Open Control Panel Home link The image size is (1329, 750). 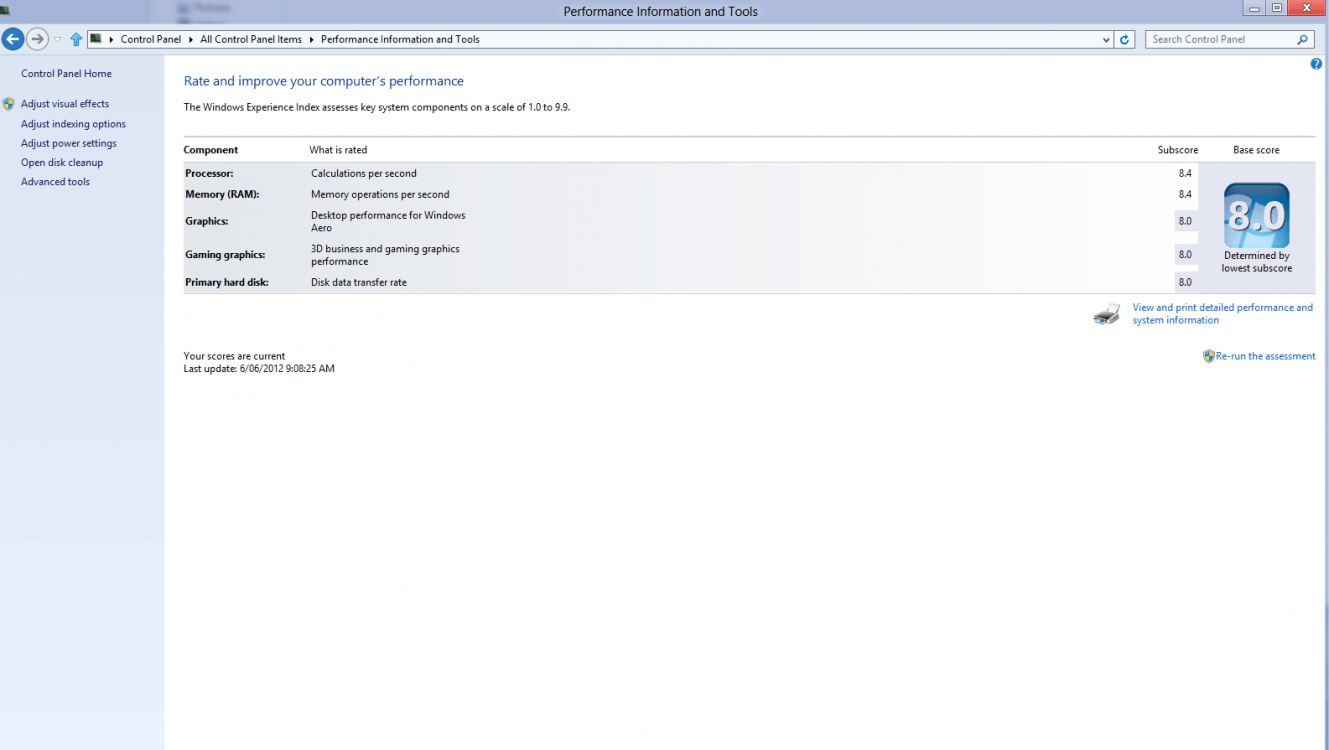(66, 74)
